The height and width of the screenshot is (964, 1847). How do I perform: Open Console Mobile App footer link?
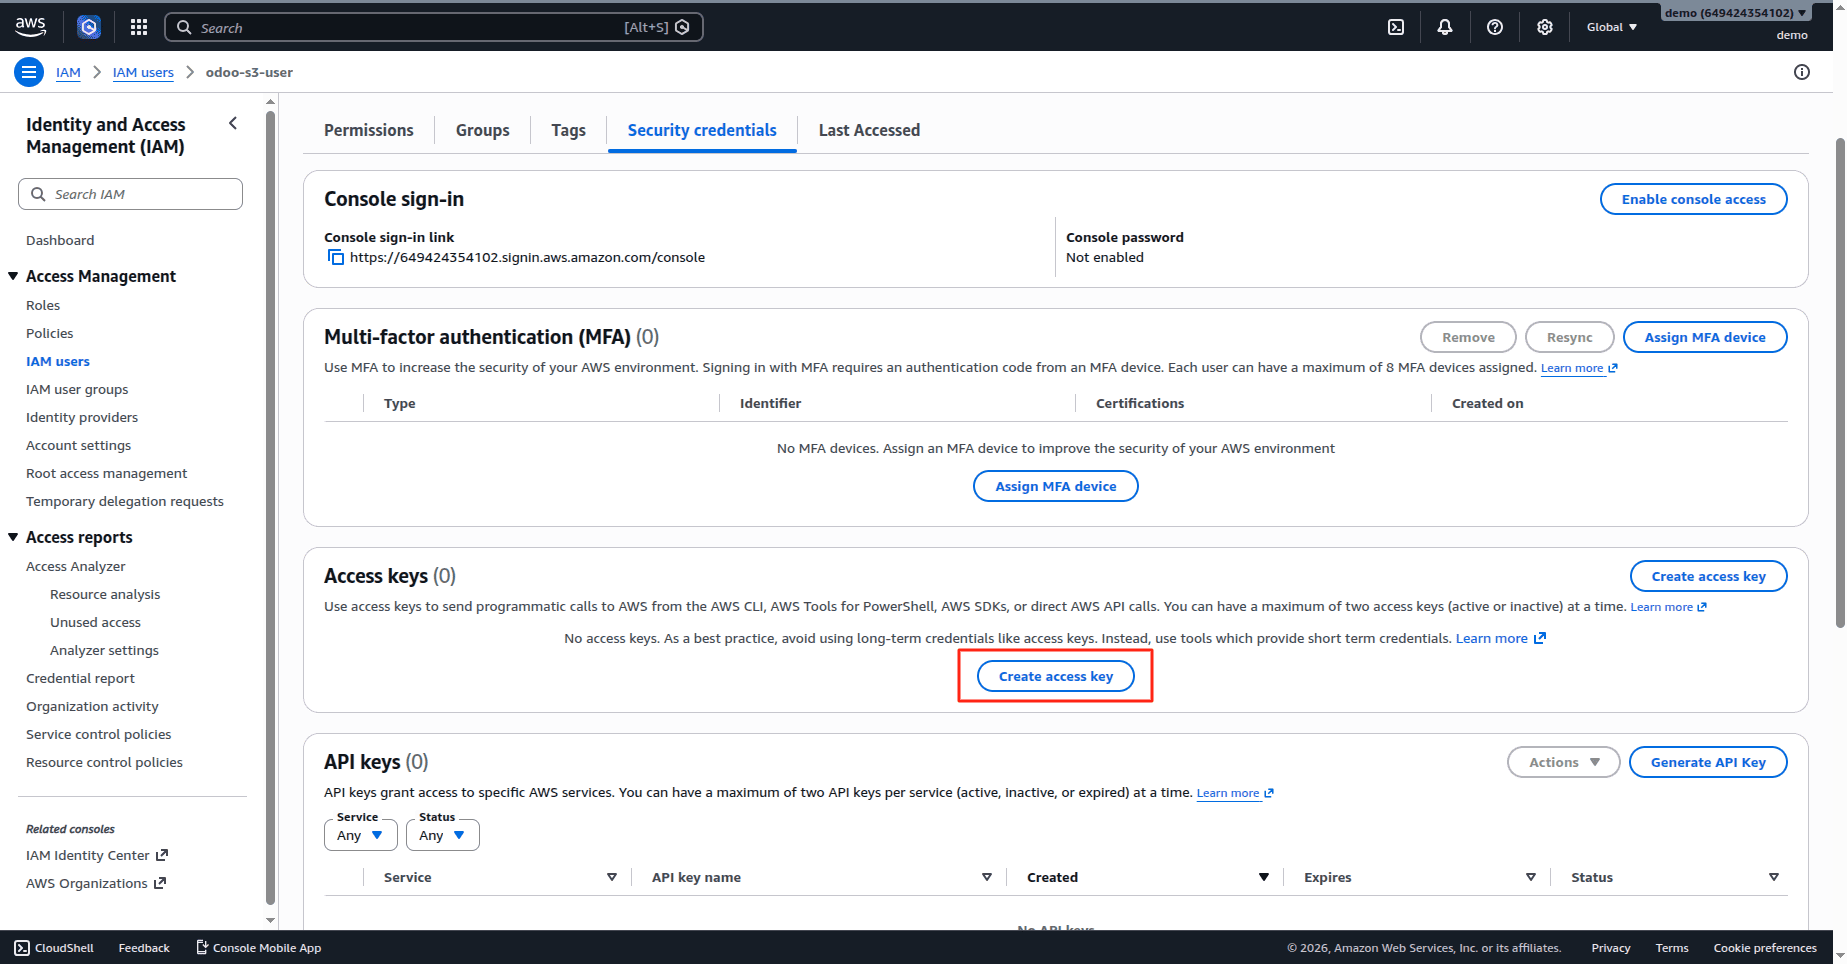pos(258,948)
